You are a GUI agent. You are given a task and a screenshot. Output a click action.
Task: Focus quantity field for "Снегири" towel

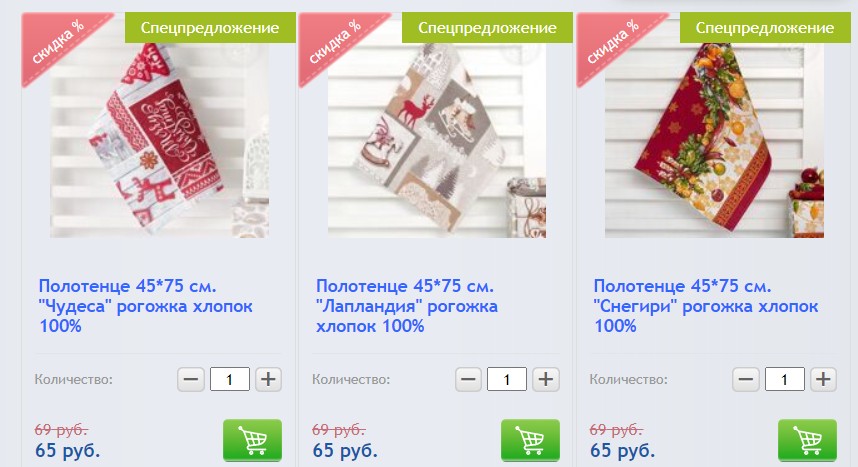(785, 379)
